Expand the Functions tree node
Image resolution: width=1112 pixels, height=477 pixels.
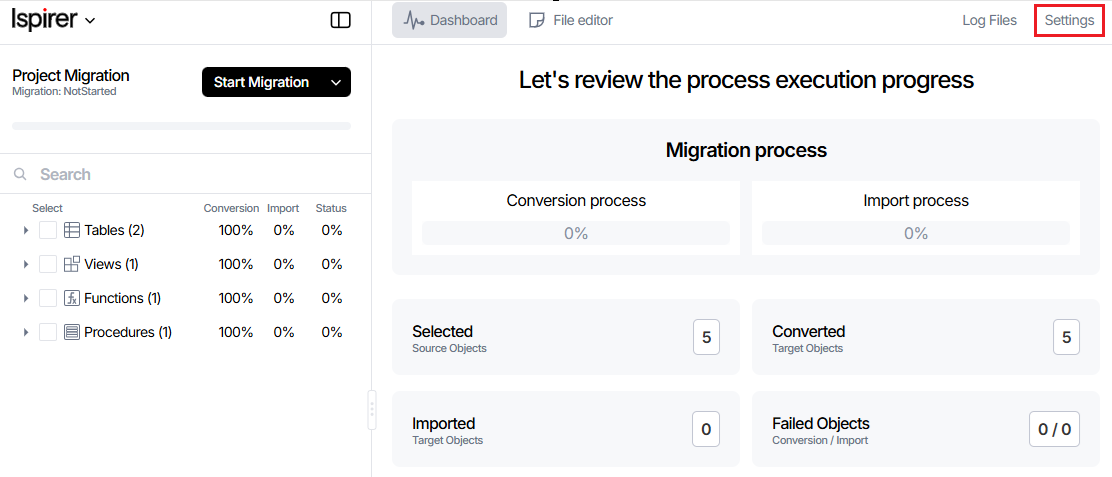point(26,298)
